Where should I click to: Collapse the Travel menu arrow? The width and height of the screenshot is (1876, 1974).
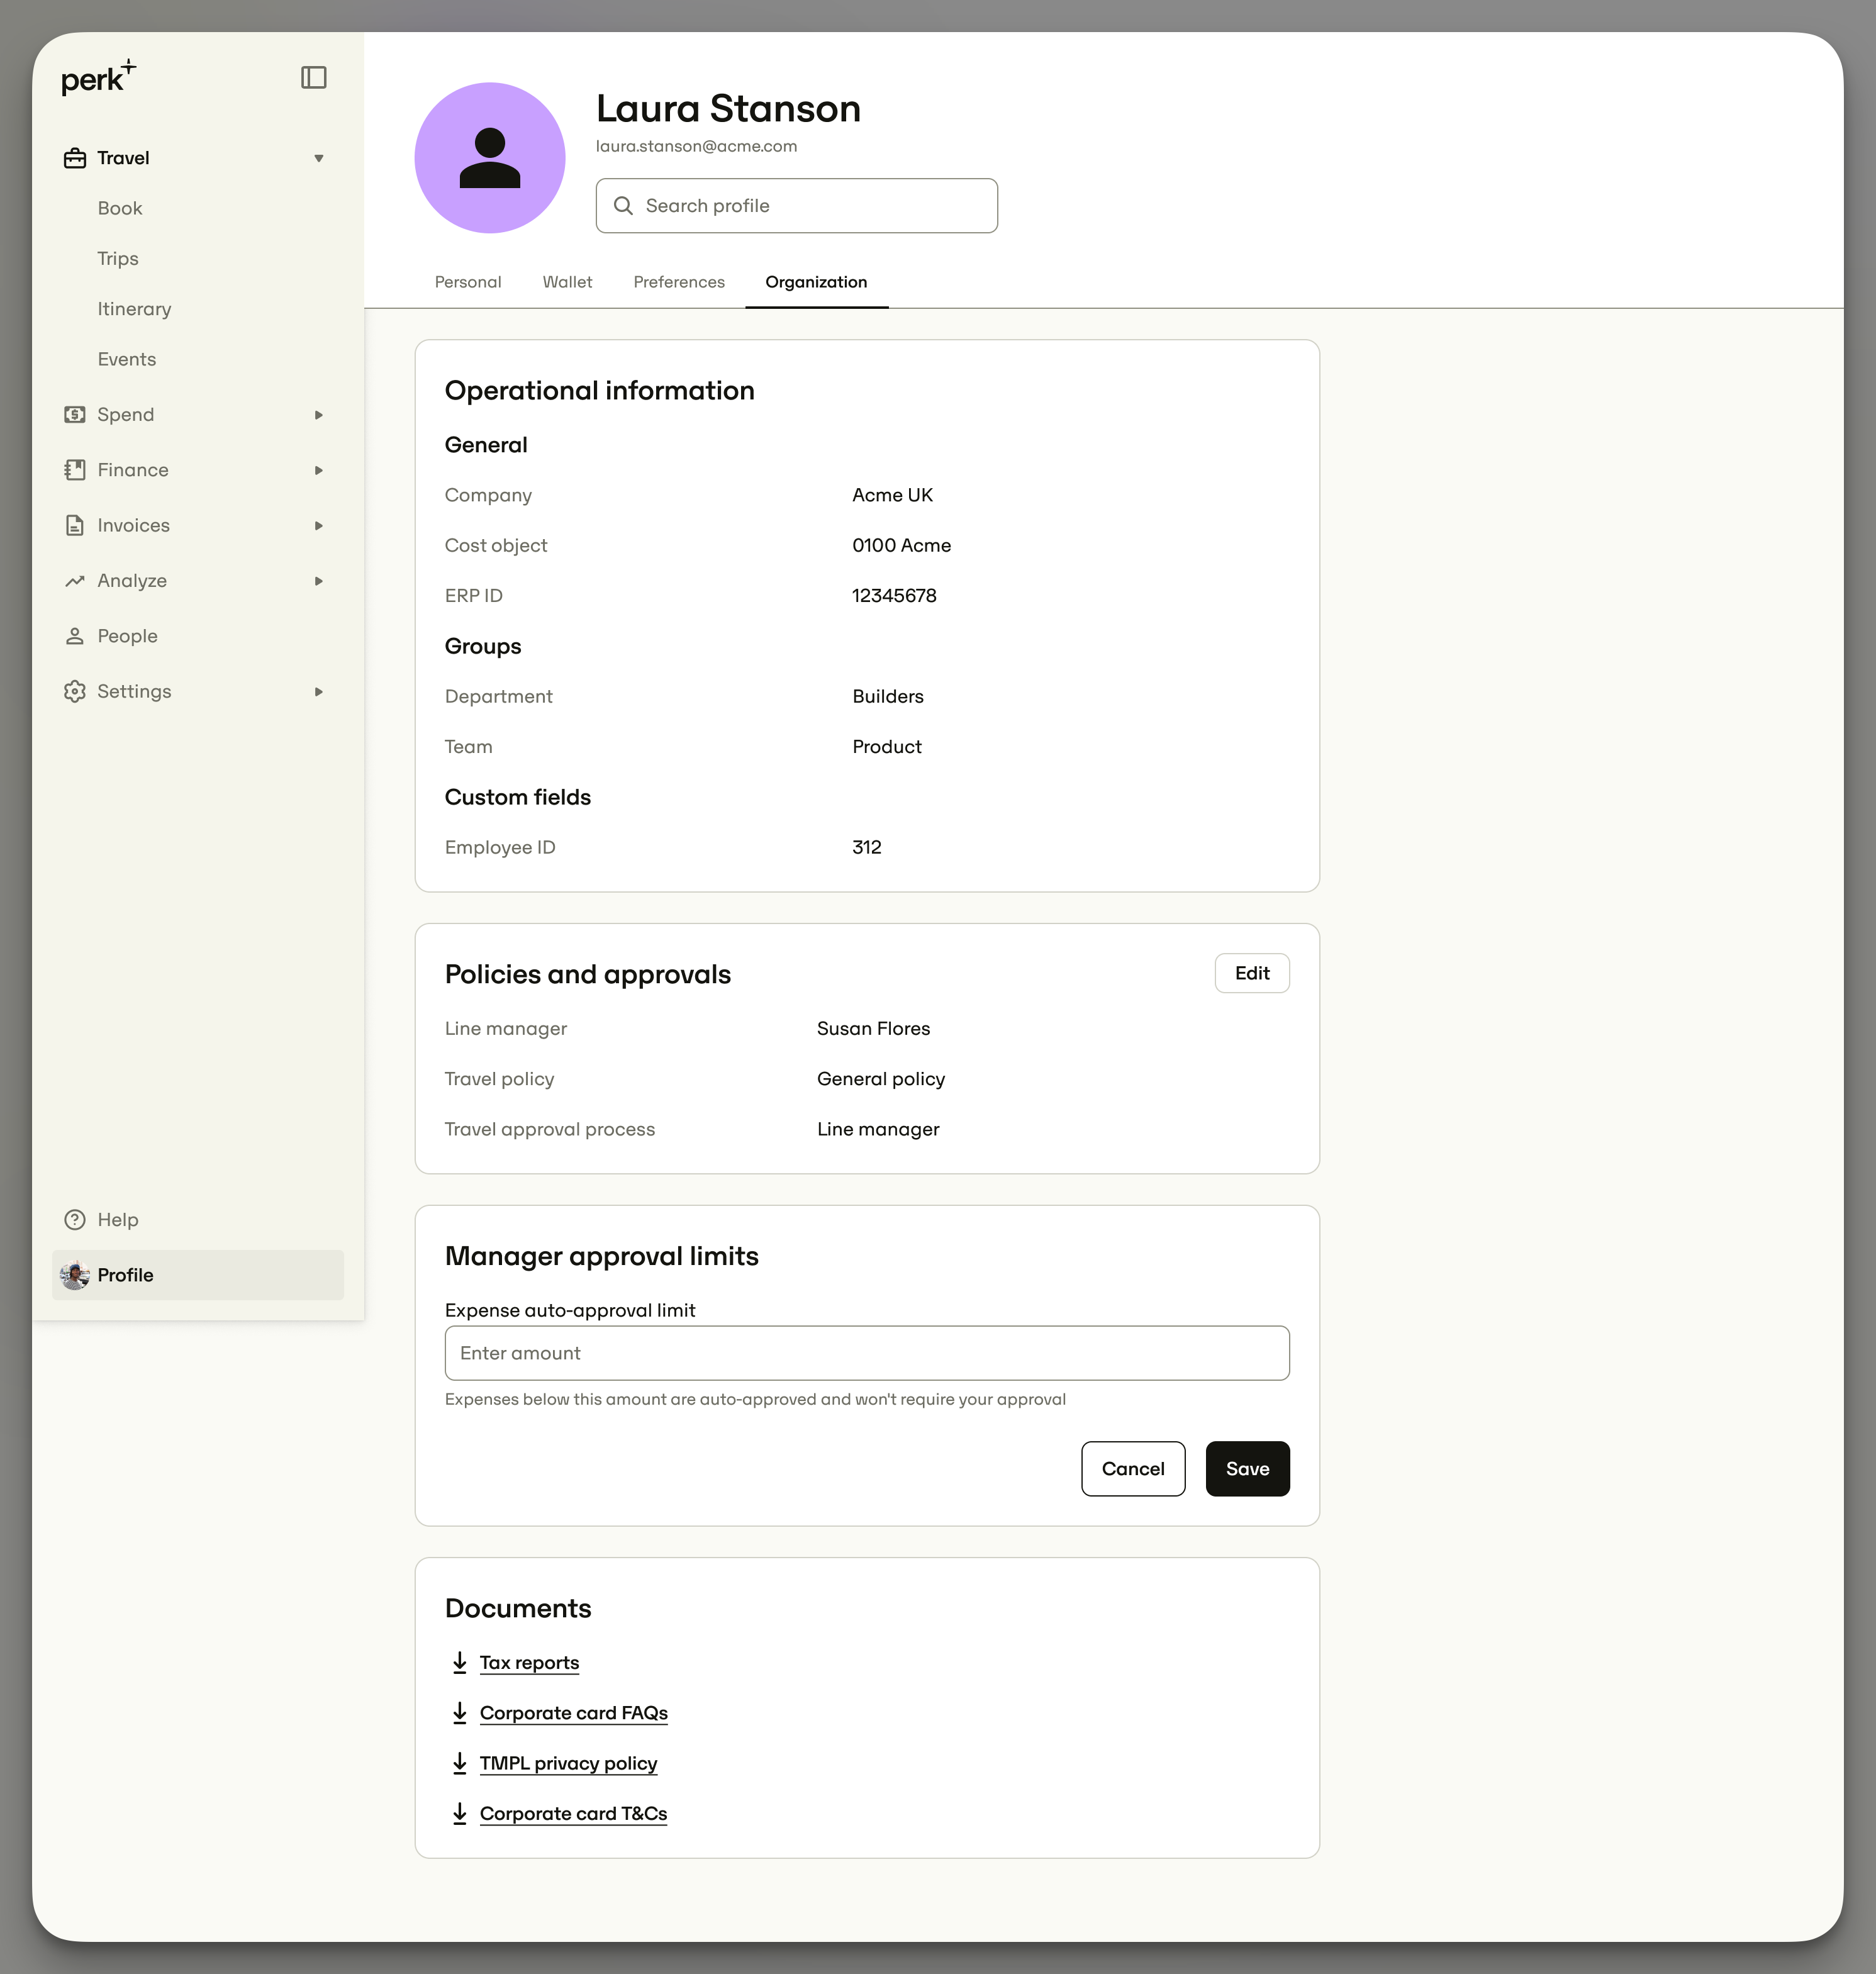tap(319, 158)
